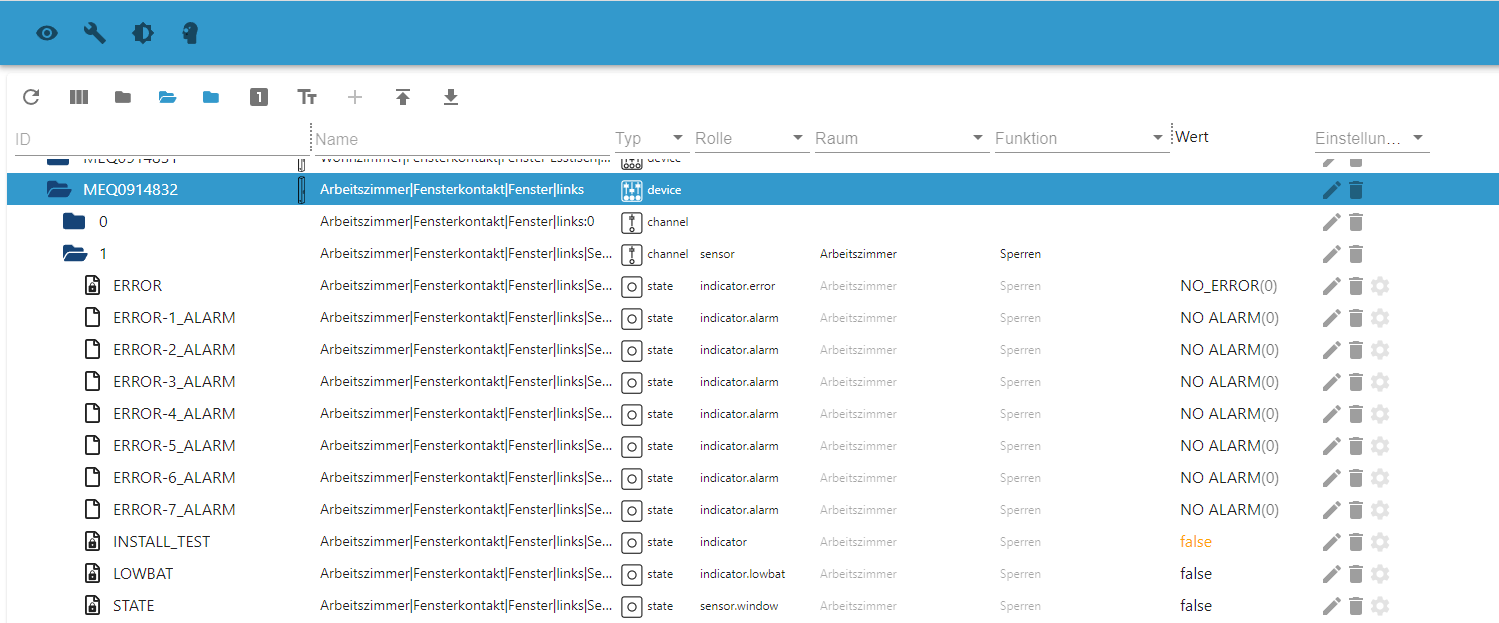Viewport: 1499px width, 623px height.
Task: Select the ERROR-7_ALARM state
Action: tap(174, 510)
